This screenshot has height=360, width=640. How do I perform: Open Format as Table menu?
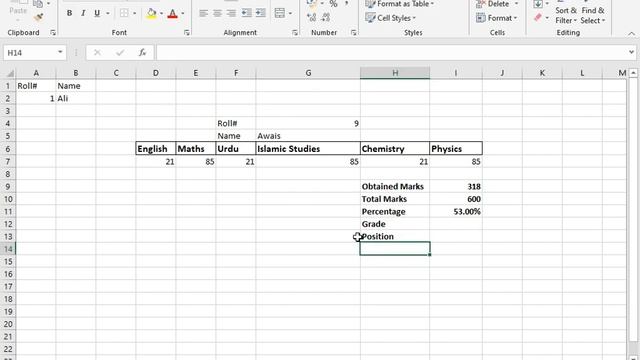click(400, 4)
